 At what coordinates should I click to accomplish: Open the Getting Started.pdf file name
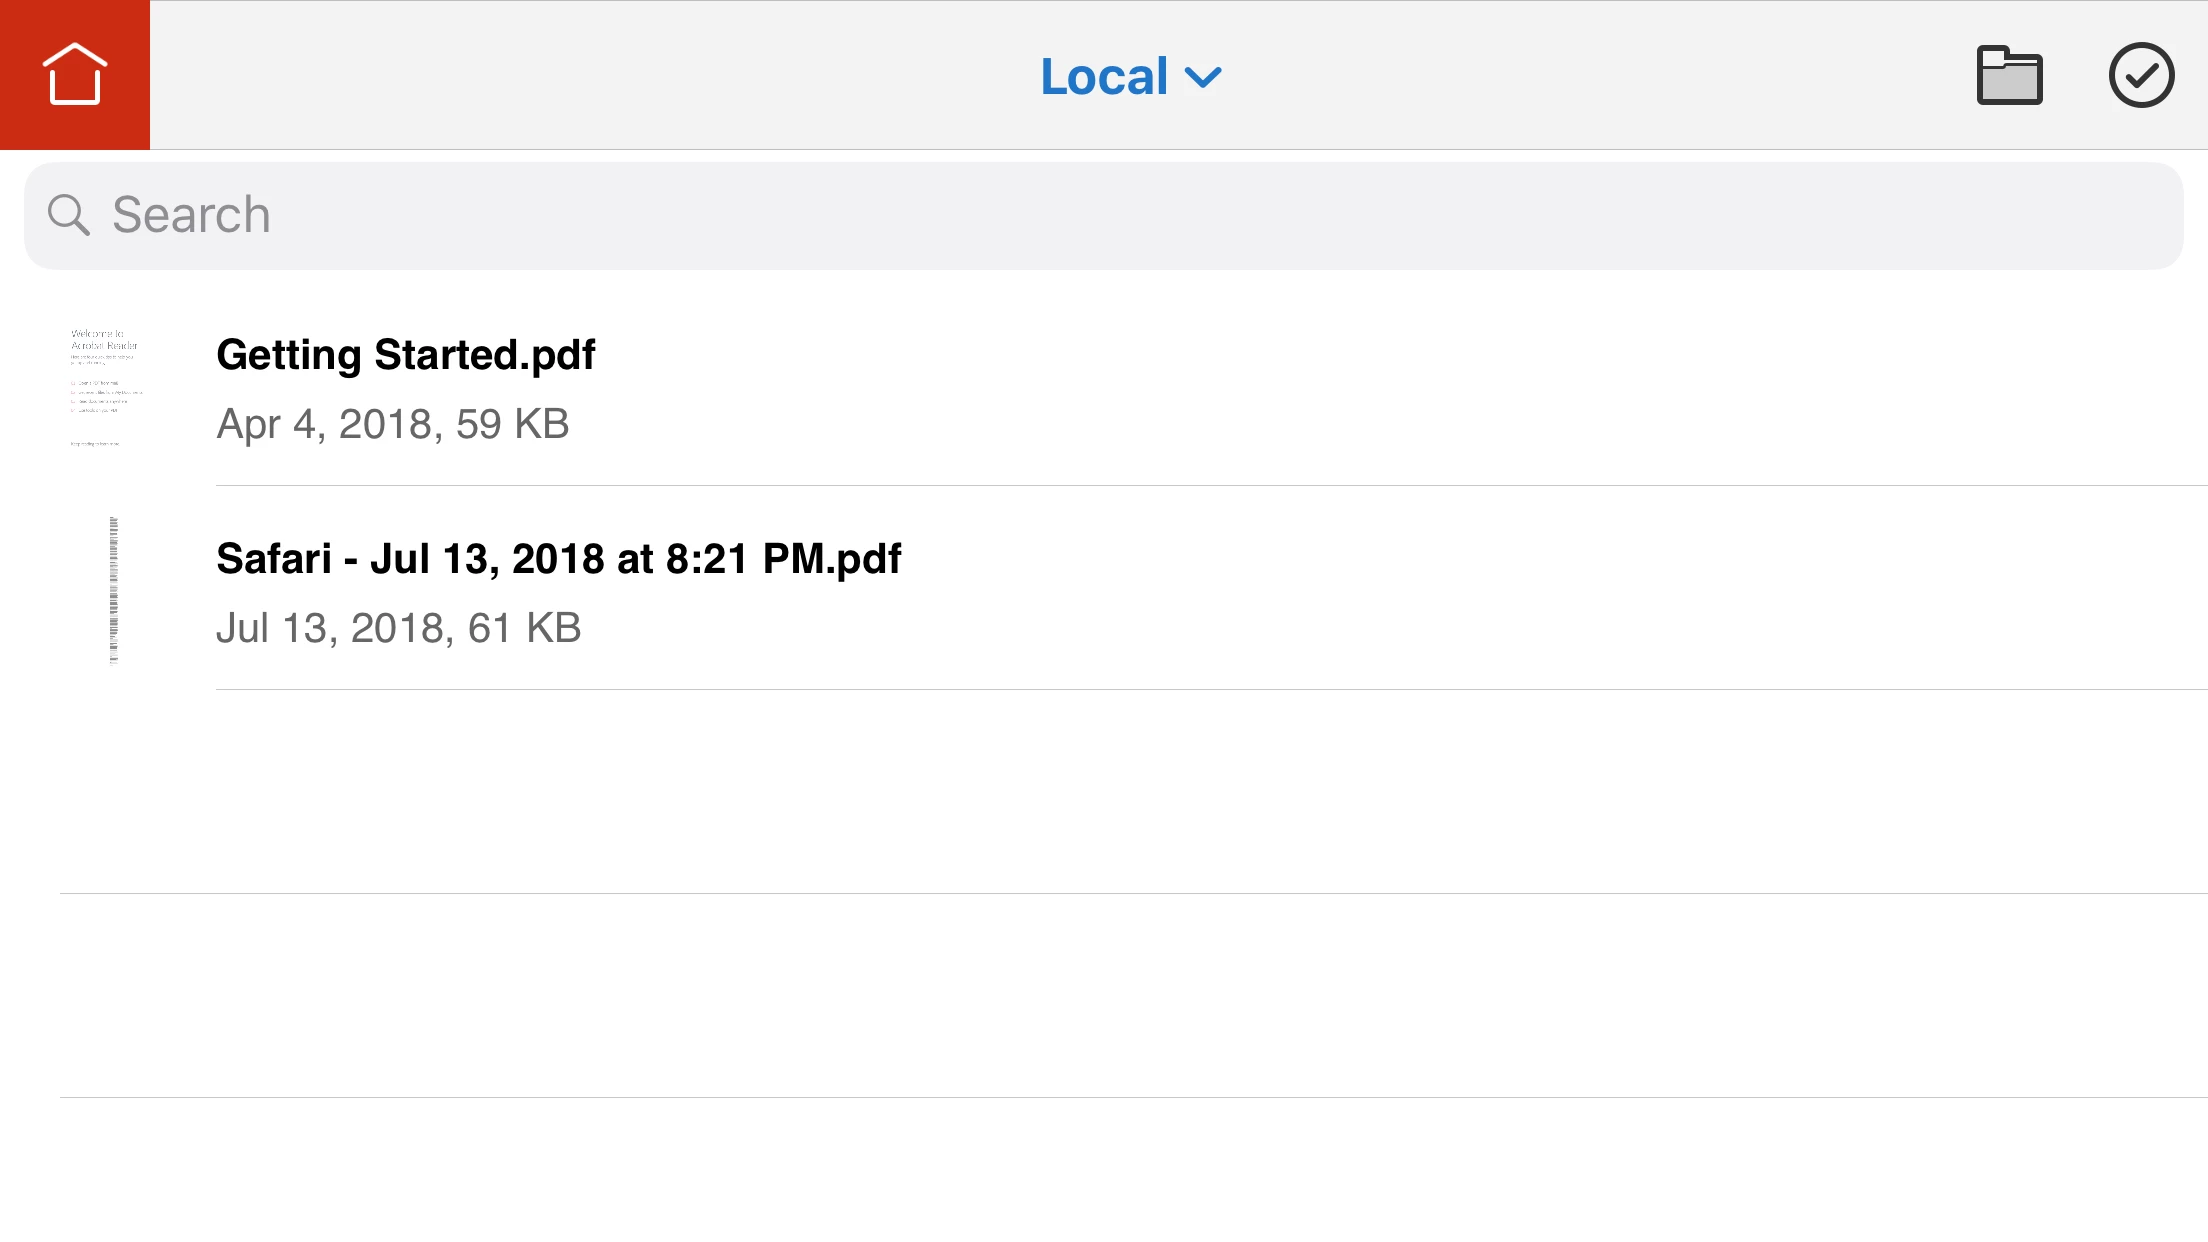[x=405, y=355]
